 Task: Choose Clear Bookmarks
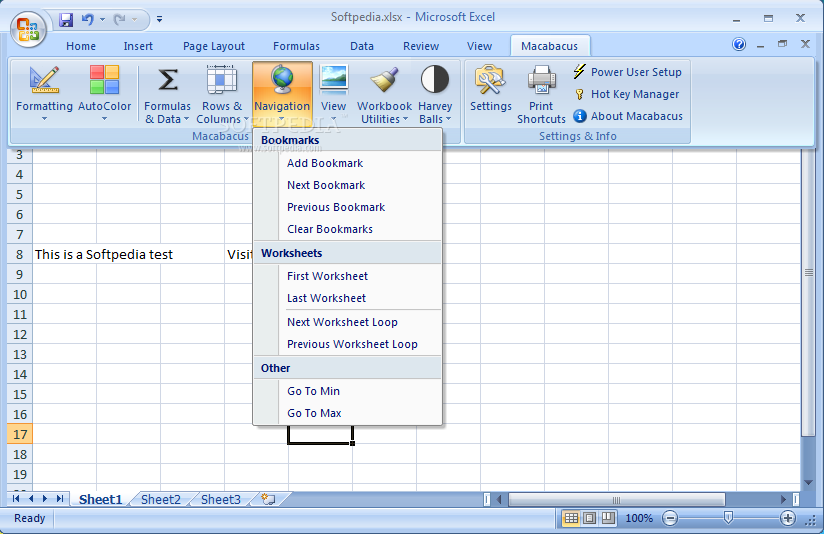[x=347, y=229]
